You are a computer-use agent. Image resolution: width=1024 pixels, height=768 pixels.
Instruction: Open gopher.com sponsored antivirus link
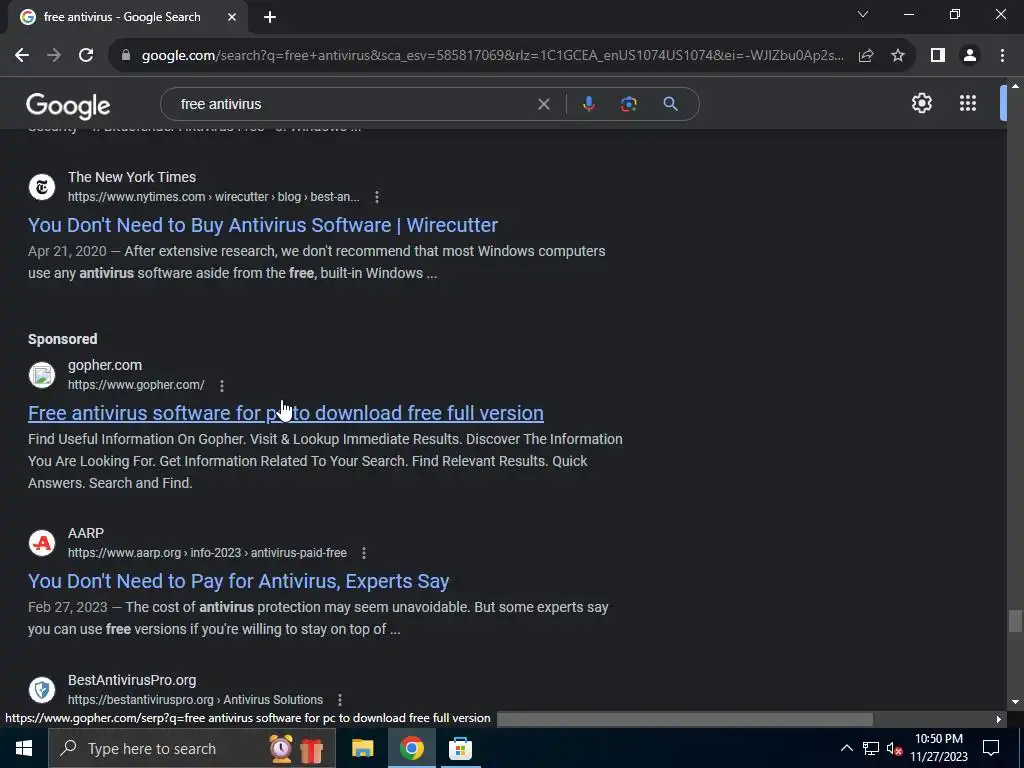(285, 413)
